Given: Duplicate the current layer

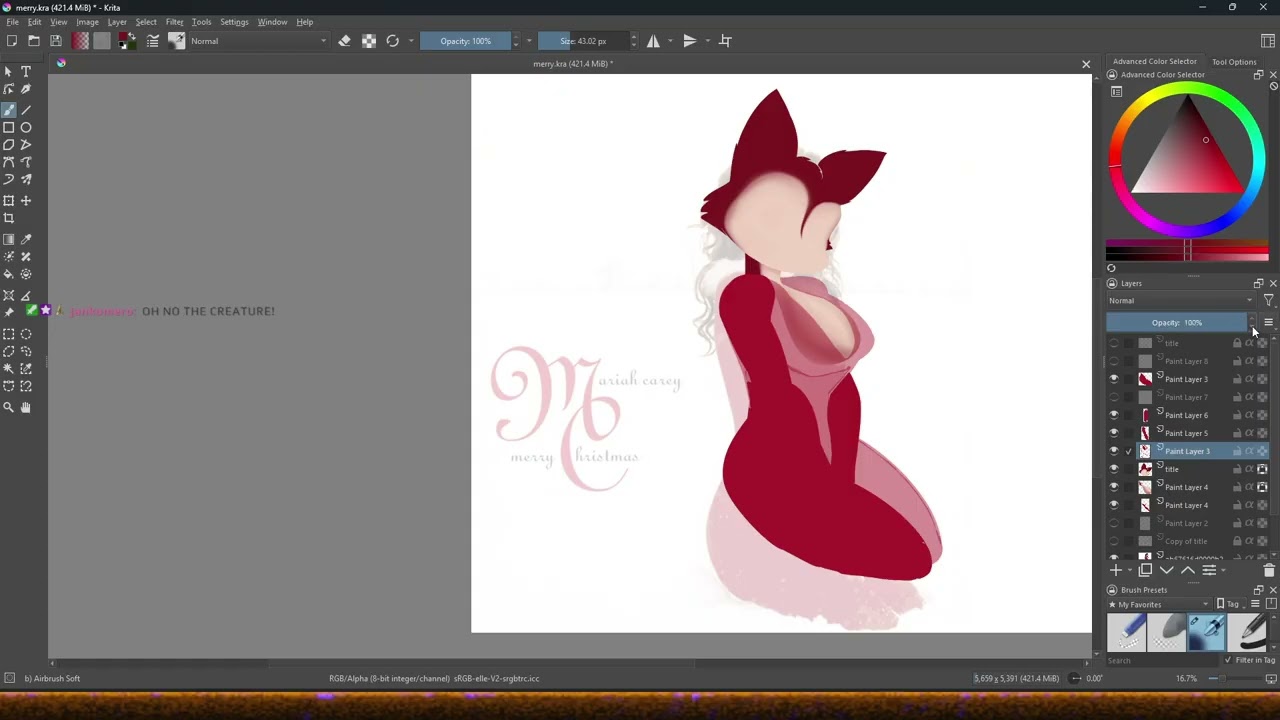Looking at the screenshot, I should (x=1145, y=571).
